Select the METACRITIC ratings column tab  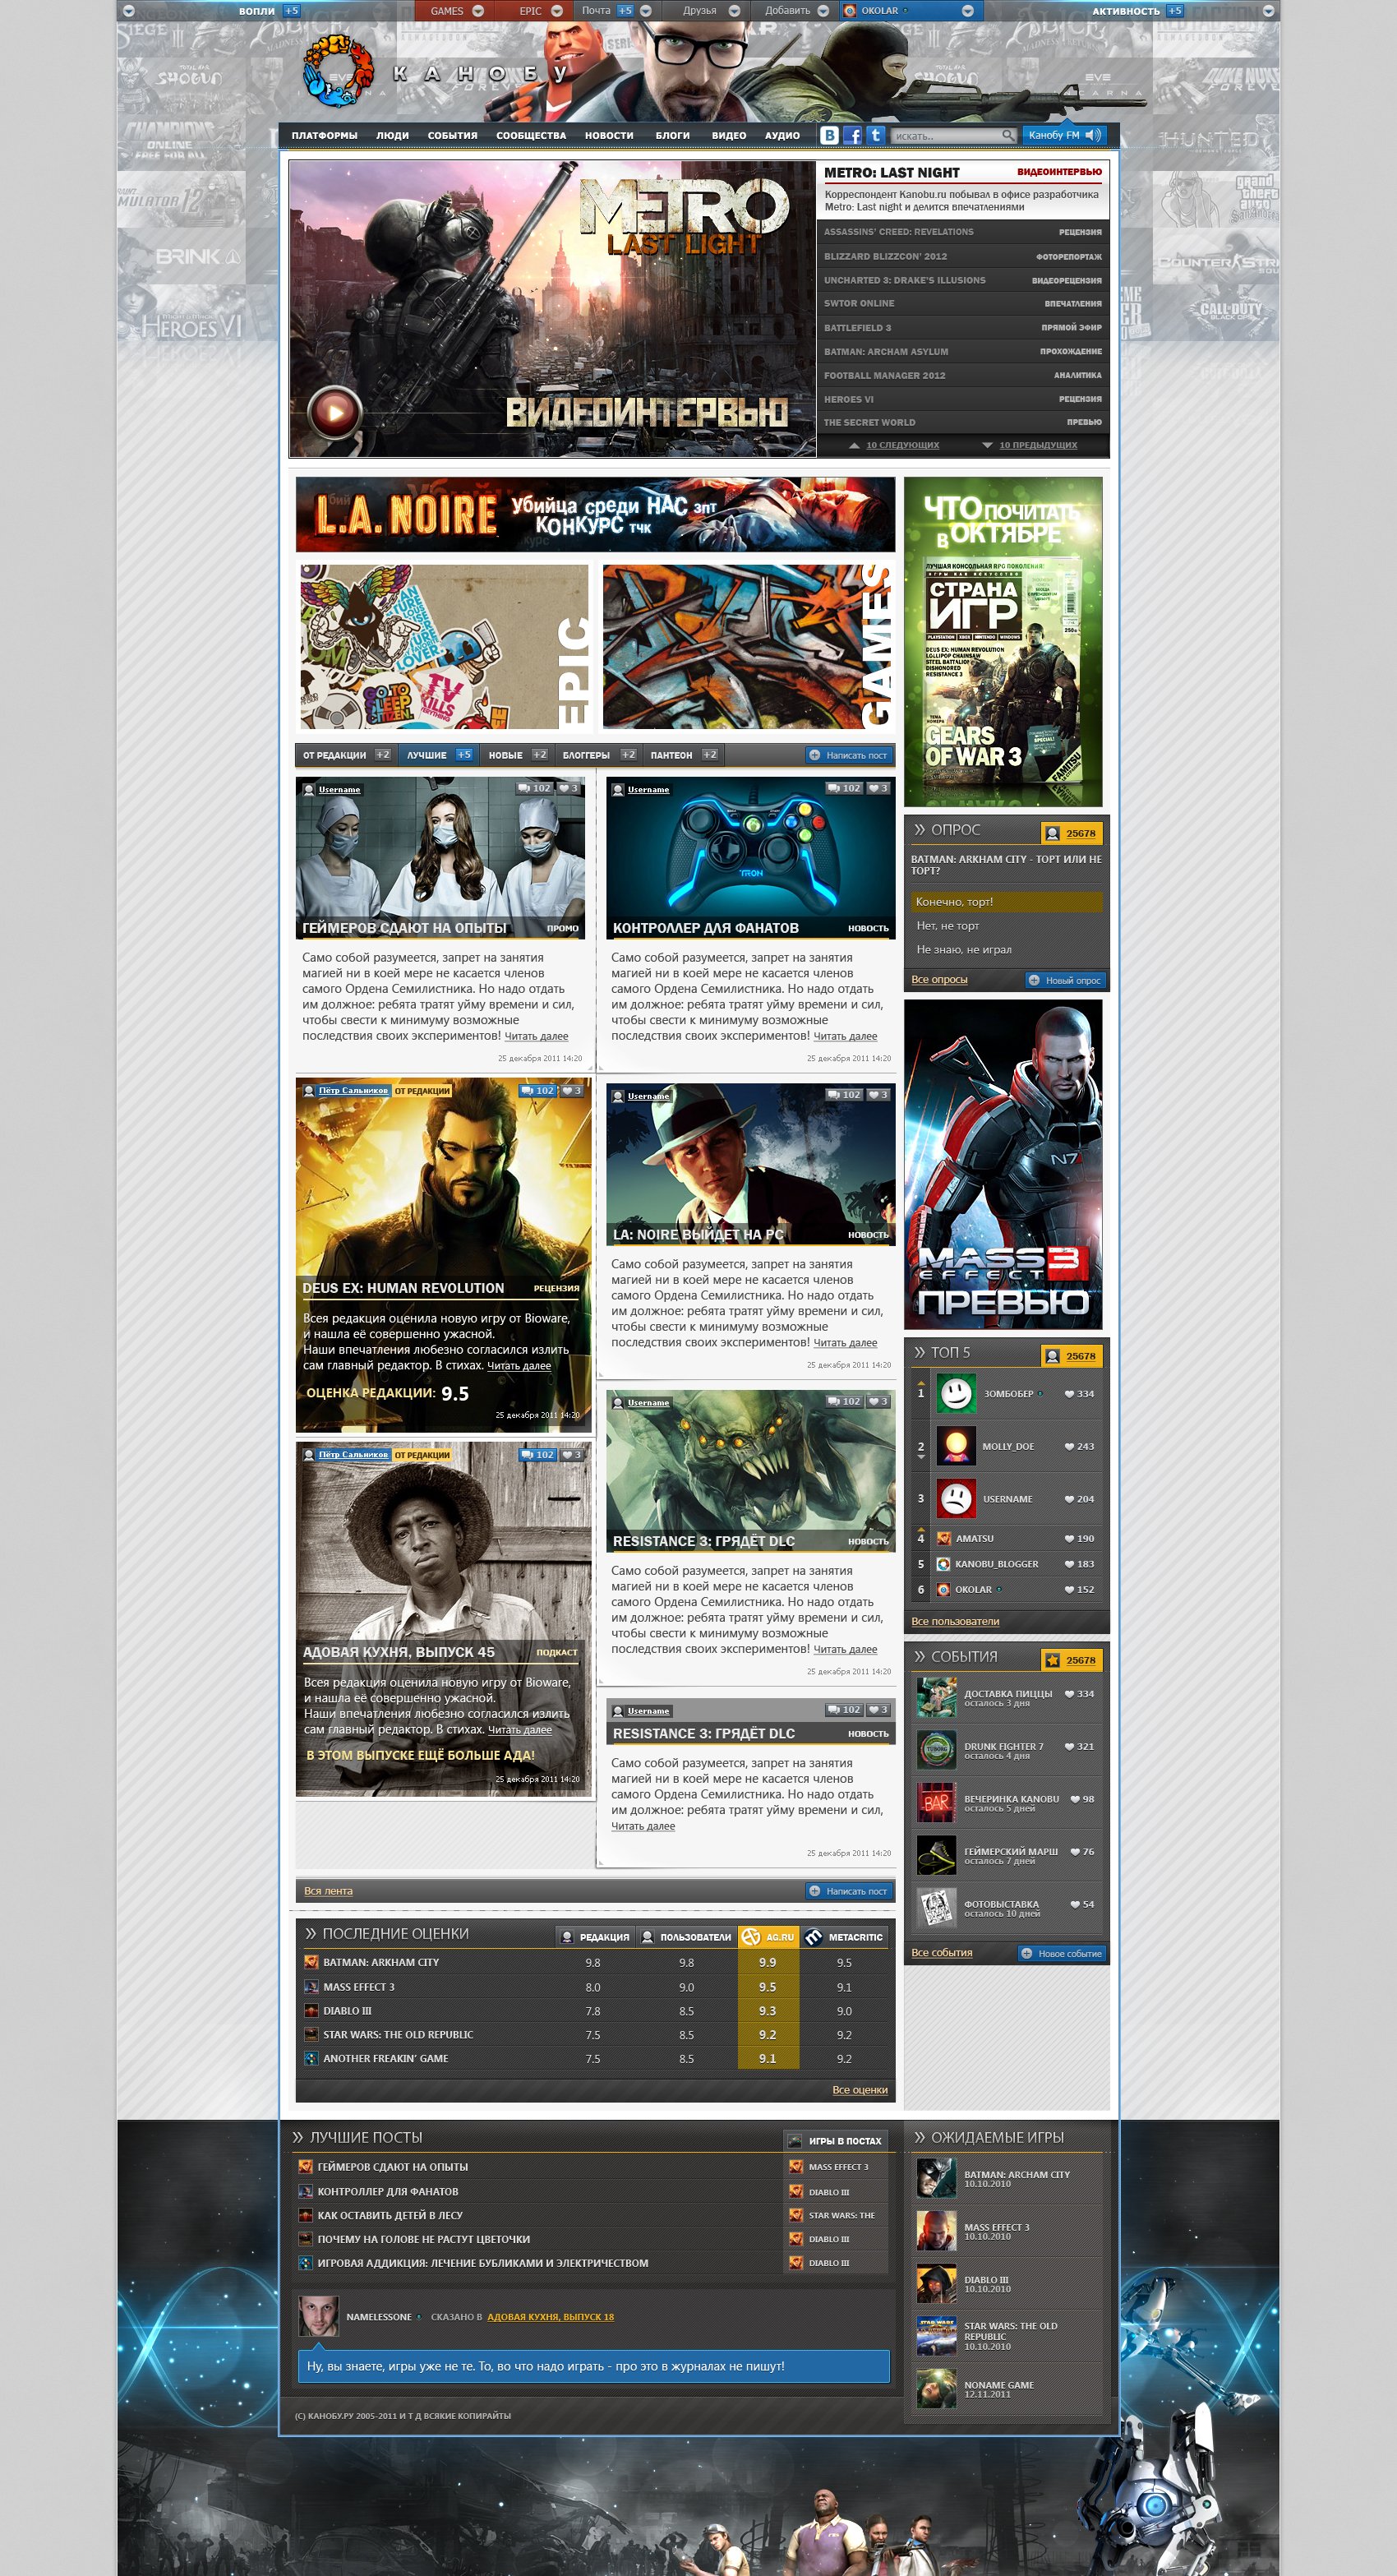[845, 1937]
